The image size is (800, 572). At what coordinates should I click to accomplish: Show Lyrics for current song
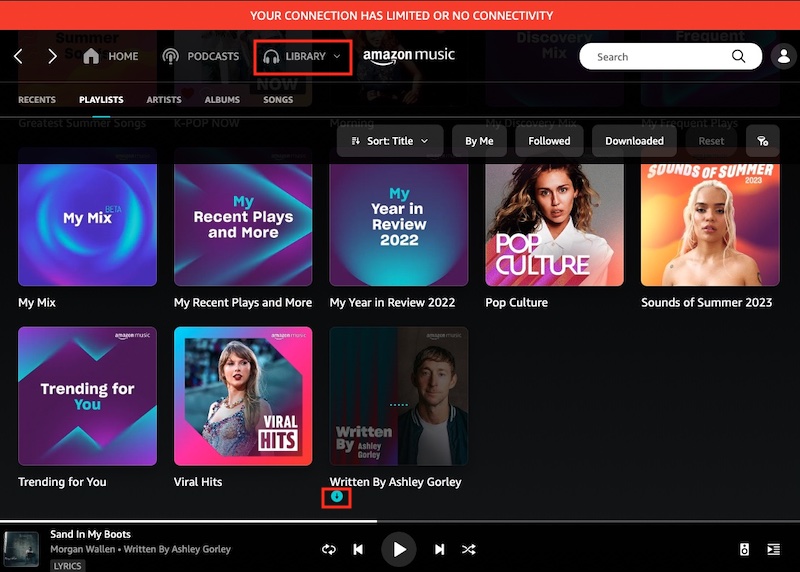pyautogui.click(x=67, y=565)
